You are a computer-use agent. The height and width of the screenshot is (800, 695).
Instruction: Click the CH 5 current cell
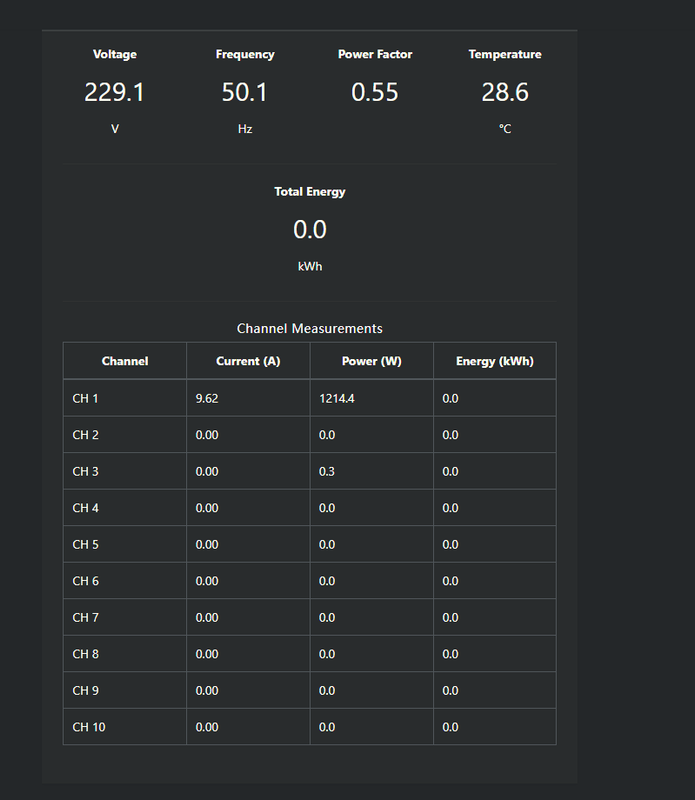click(x=248, y=544)
